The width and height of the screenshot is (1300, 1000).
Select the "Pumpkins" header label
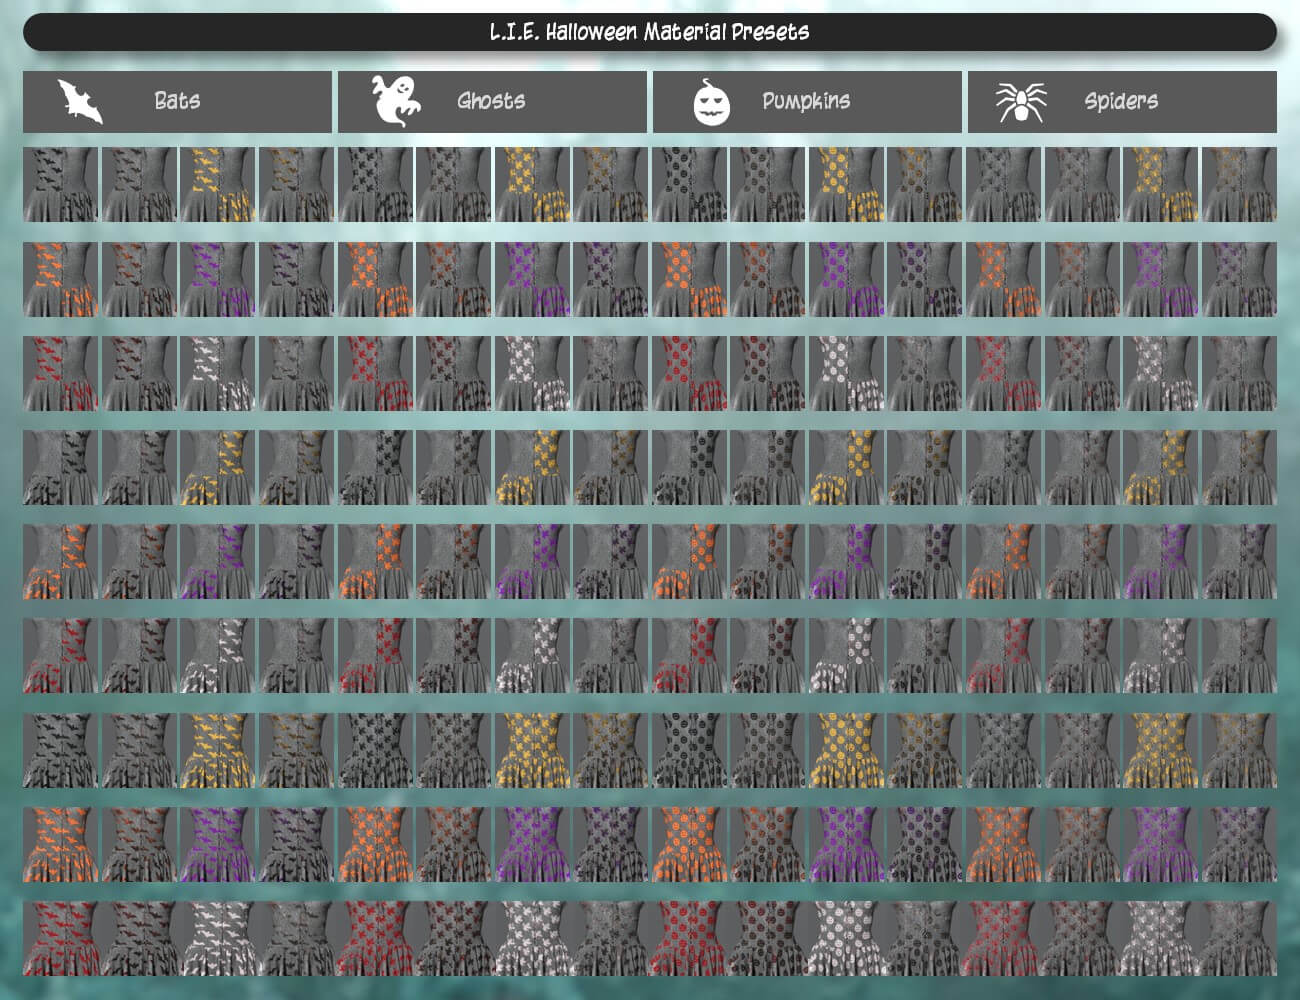806,101
